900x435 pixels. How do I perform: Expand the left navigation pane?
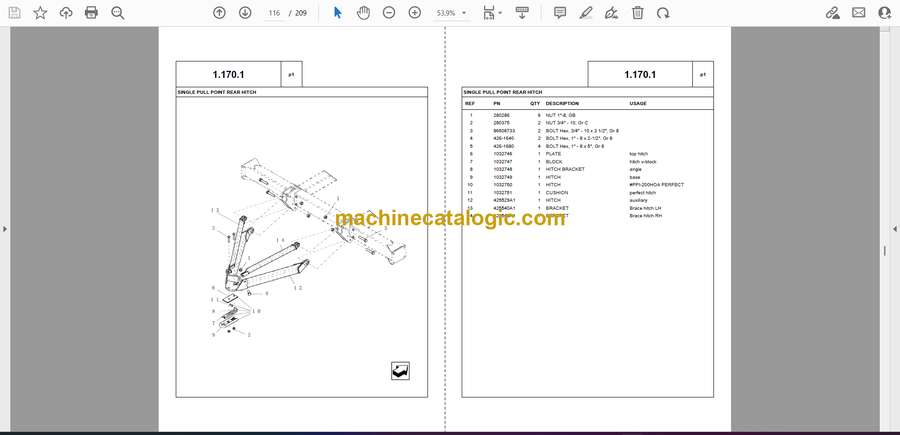tap(5, 229)
